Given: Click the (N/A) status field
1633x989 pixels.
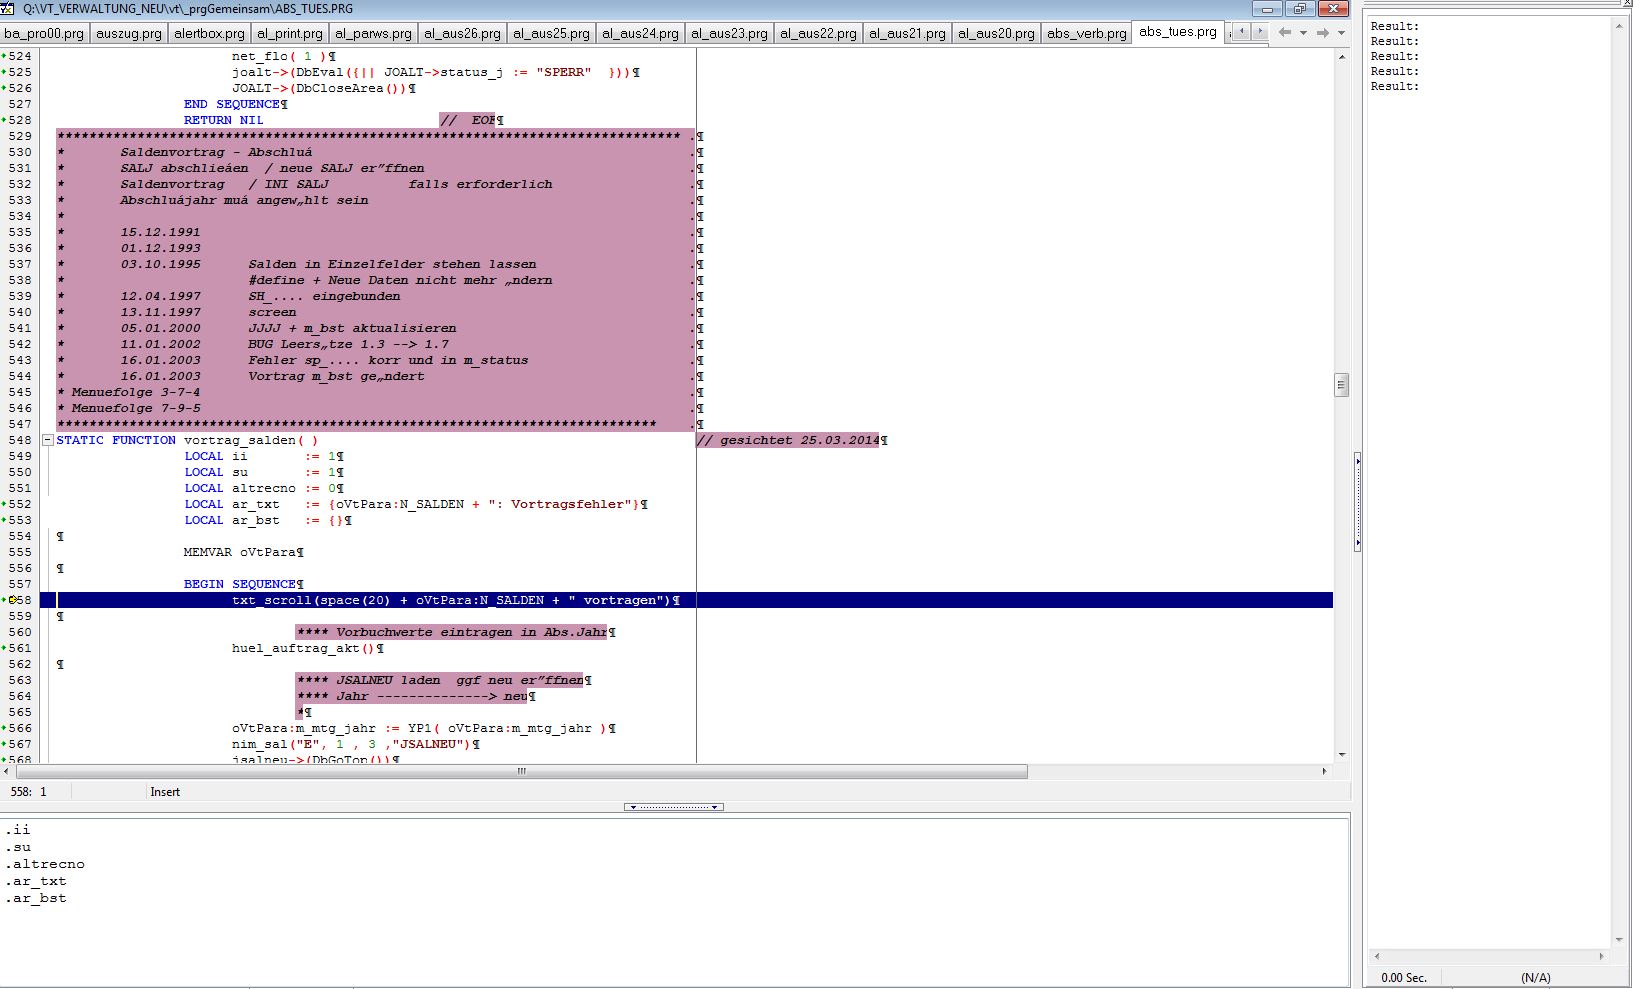Looking at the screenshot, I should click(x=1536, y=978).
